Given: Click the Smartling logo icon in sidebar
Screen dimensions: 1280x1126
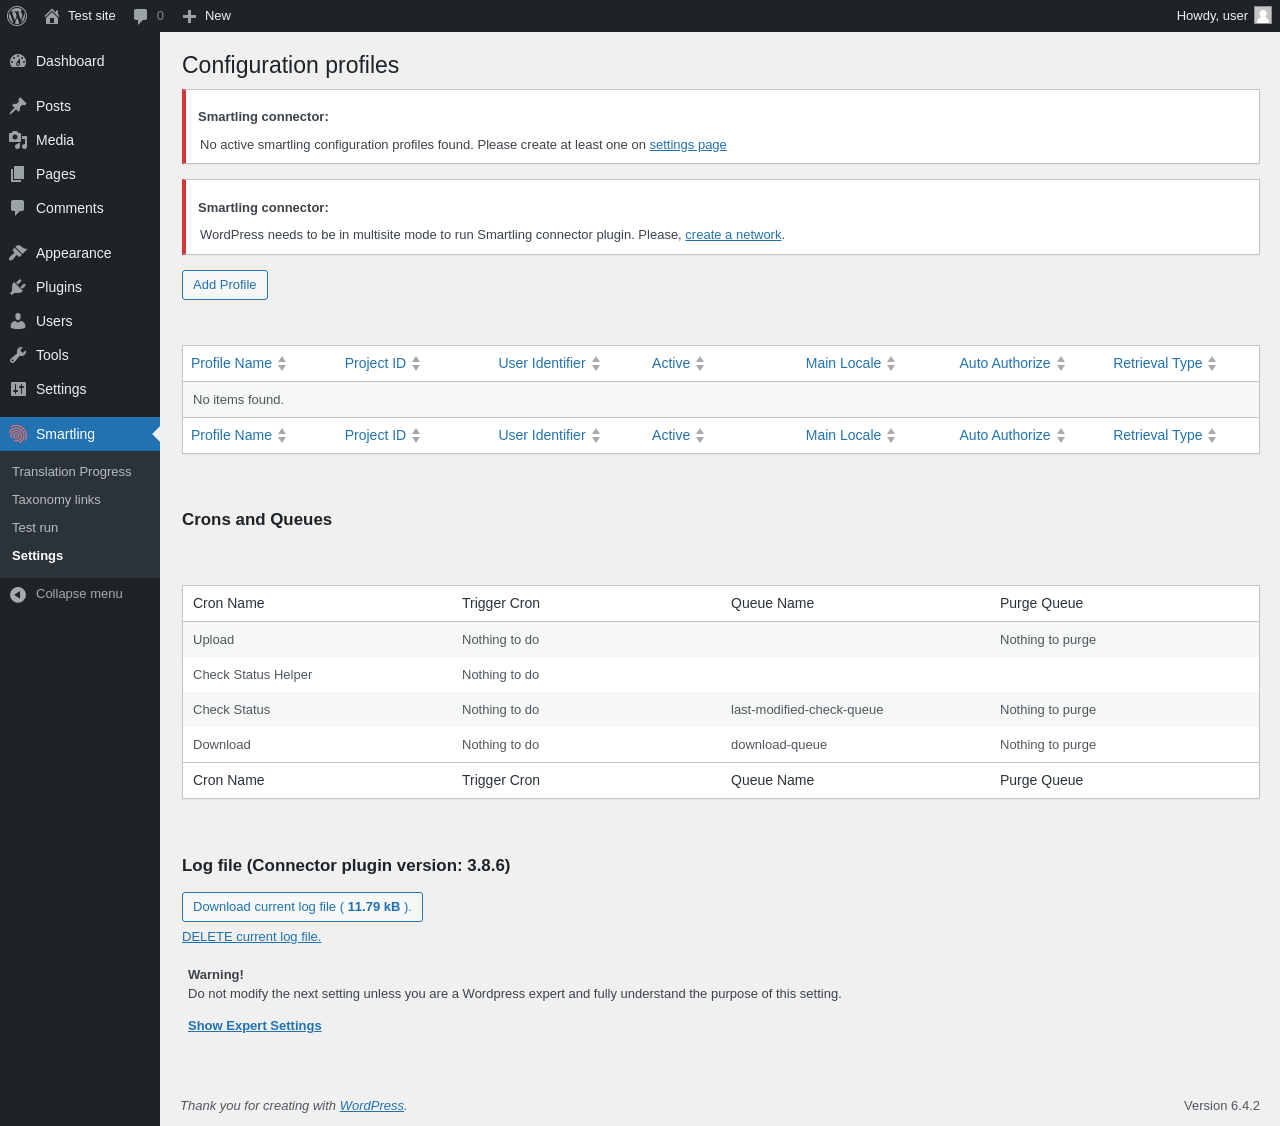Looking at the screenshot, I should [x=18, y=434].
